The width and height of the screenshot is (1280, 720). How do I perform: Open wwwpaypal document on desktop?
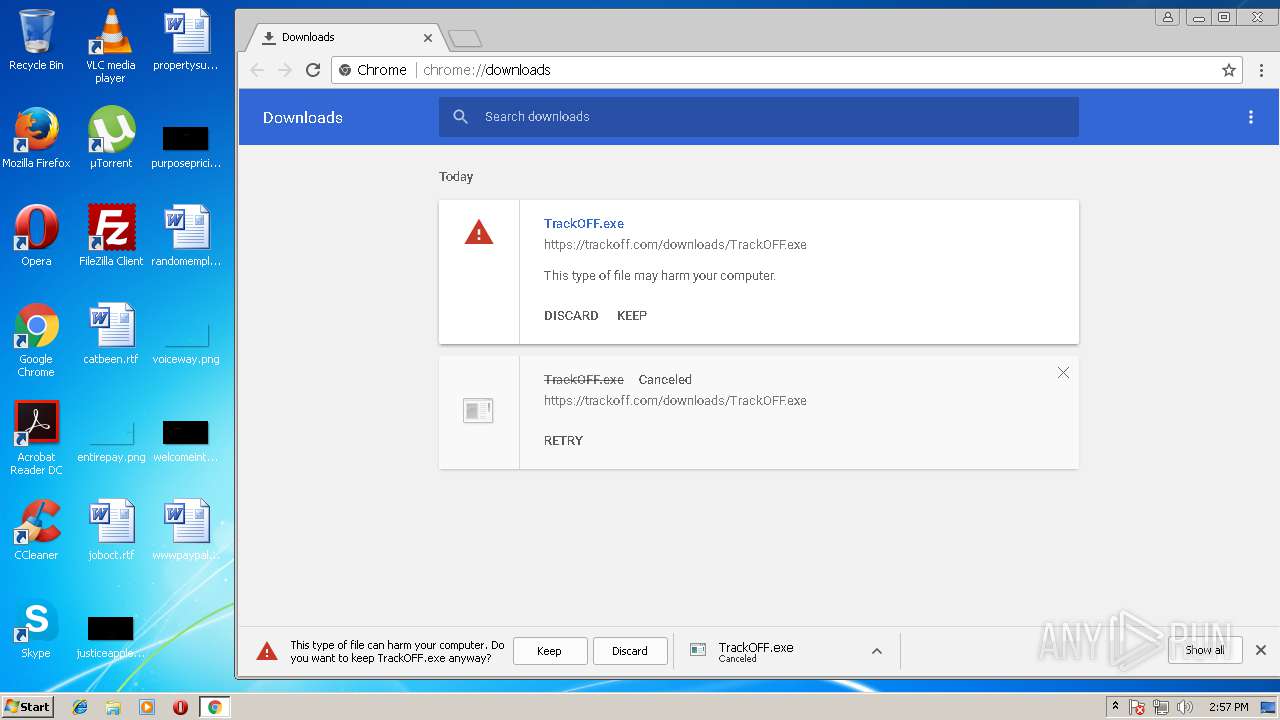186,530
